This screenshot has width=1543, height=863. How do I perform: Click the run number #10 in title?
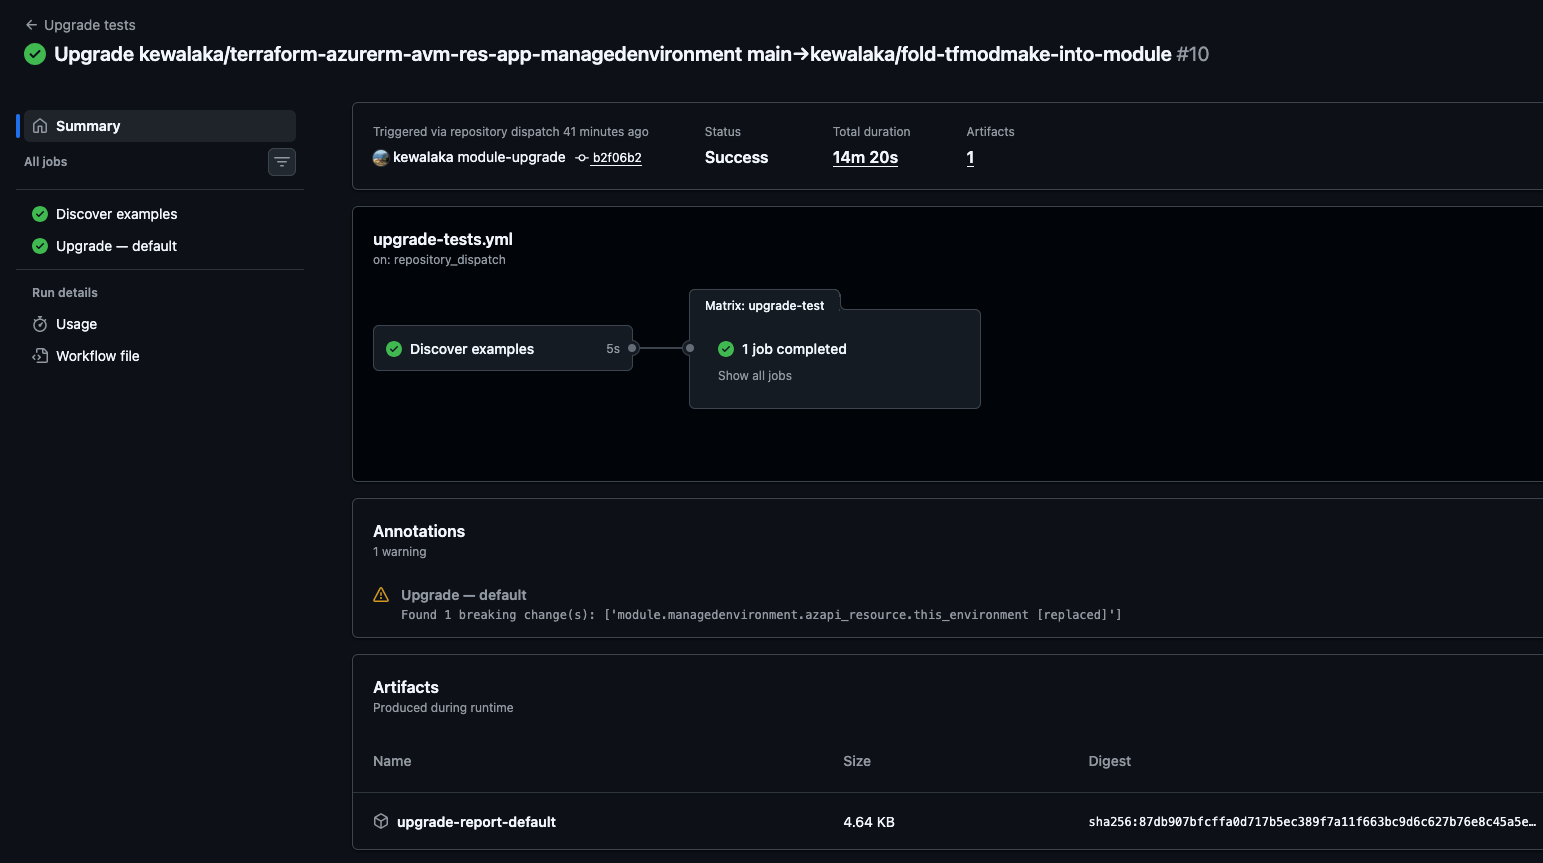click(1193, 54)
